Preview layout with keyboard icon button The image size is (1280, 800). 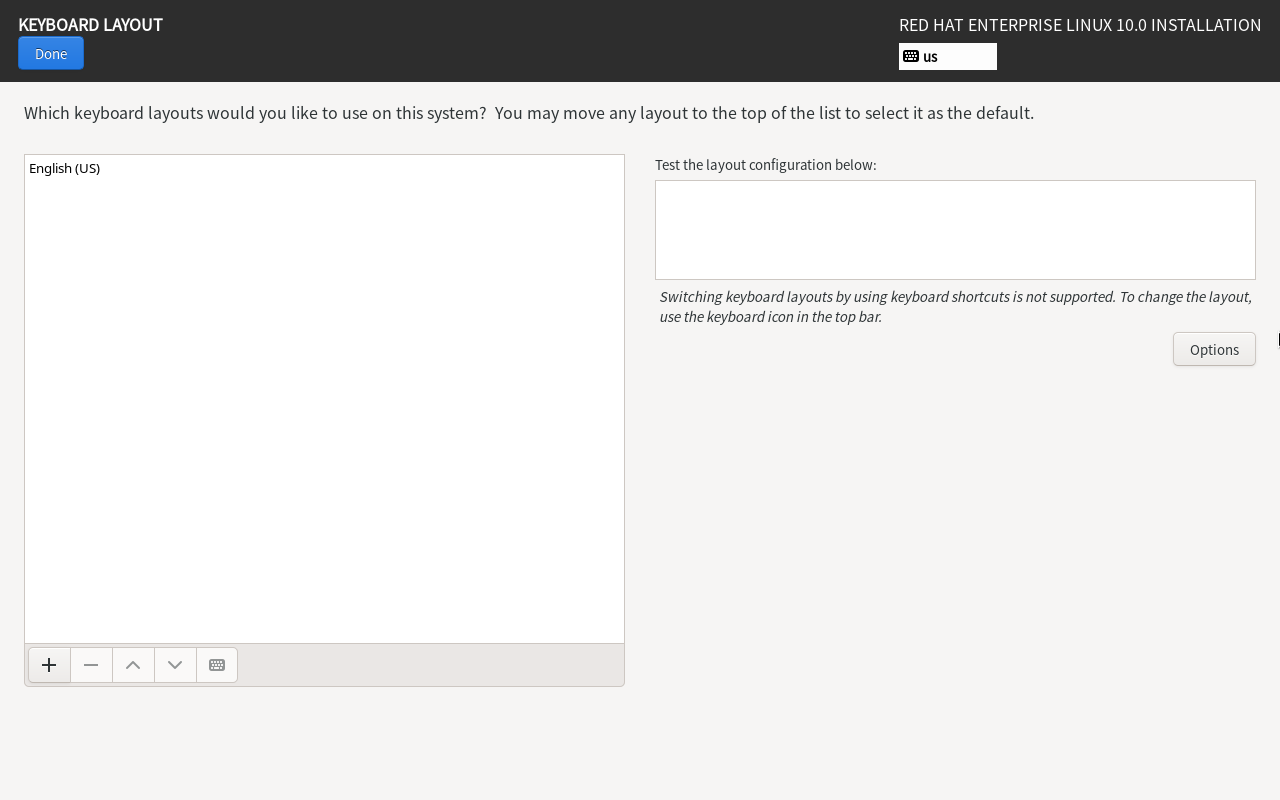(217, 665)
